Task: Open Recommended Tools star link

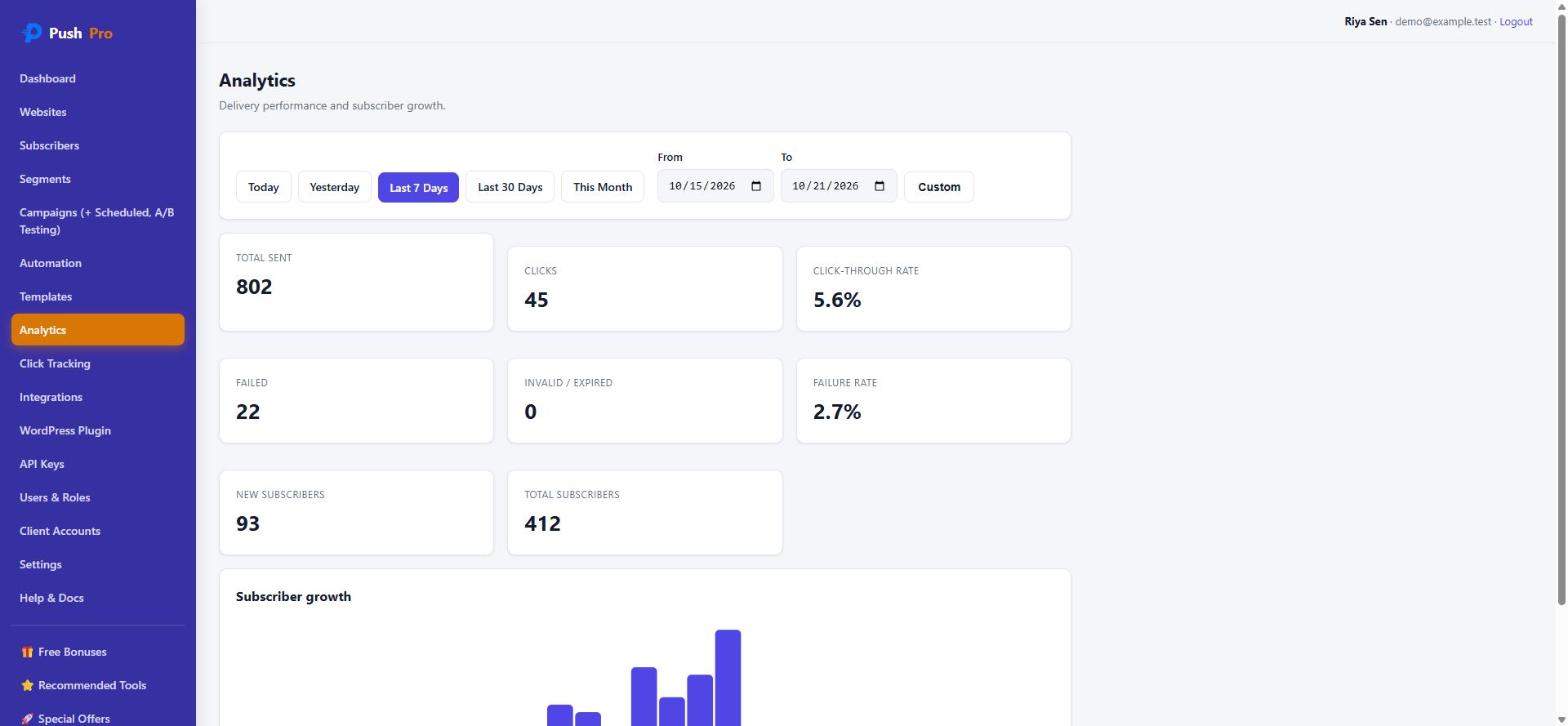Action: tap(97, 686)
